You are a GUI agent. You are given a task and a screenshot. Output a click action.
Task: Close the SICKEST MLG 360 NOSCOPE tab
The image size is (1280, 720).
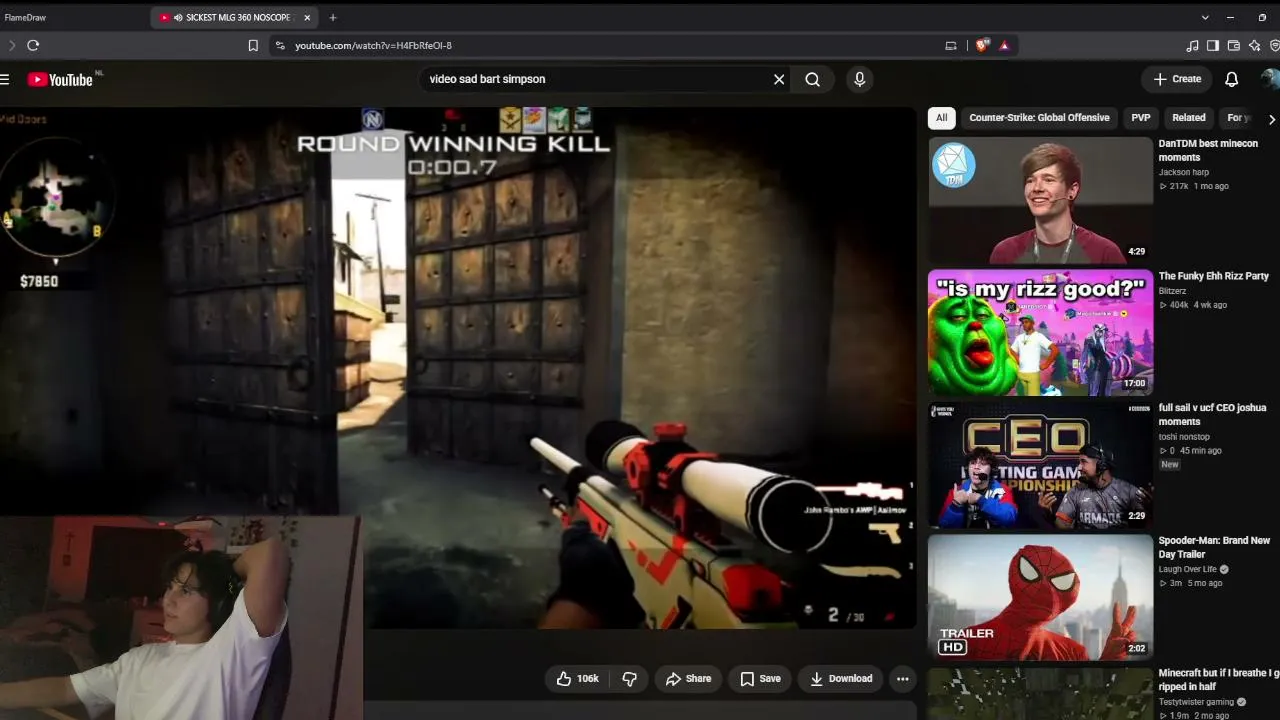coord(308,17)
